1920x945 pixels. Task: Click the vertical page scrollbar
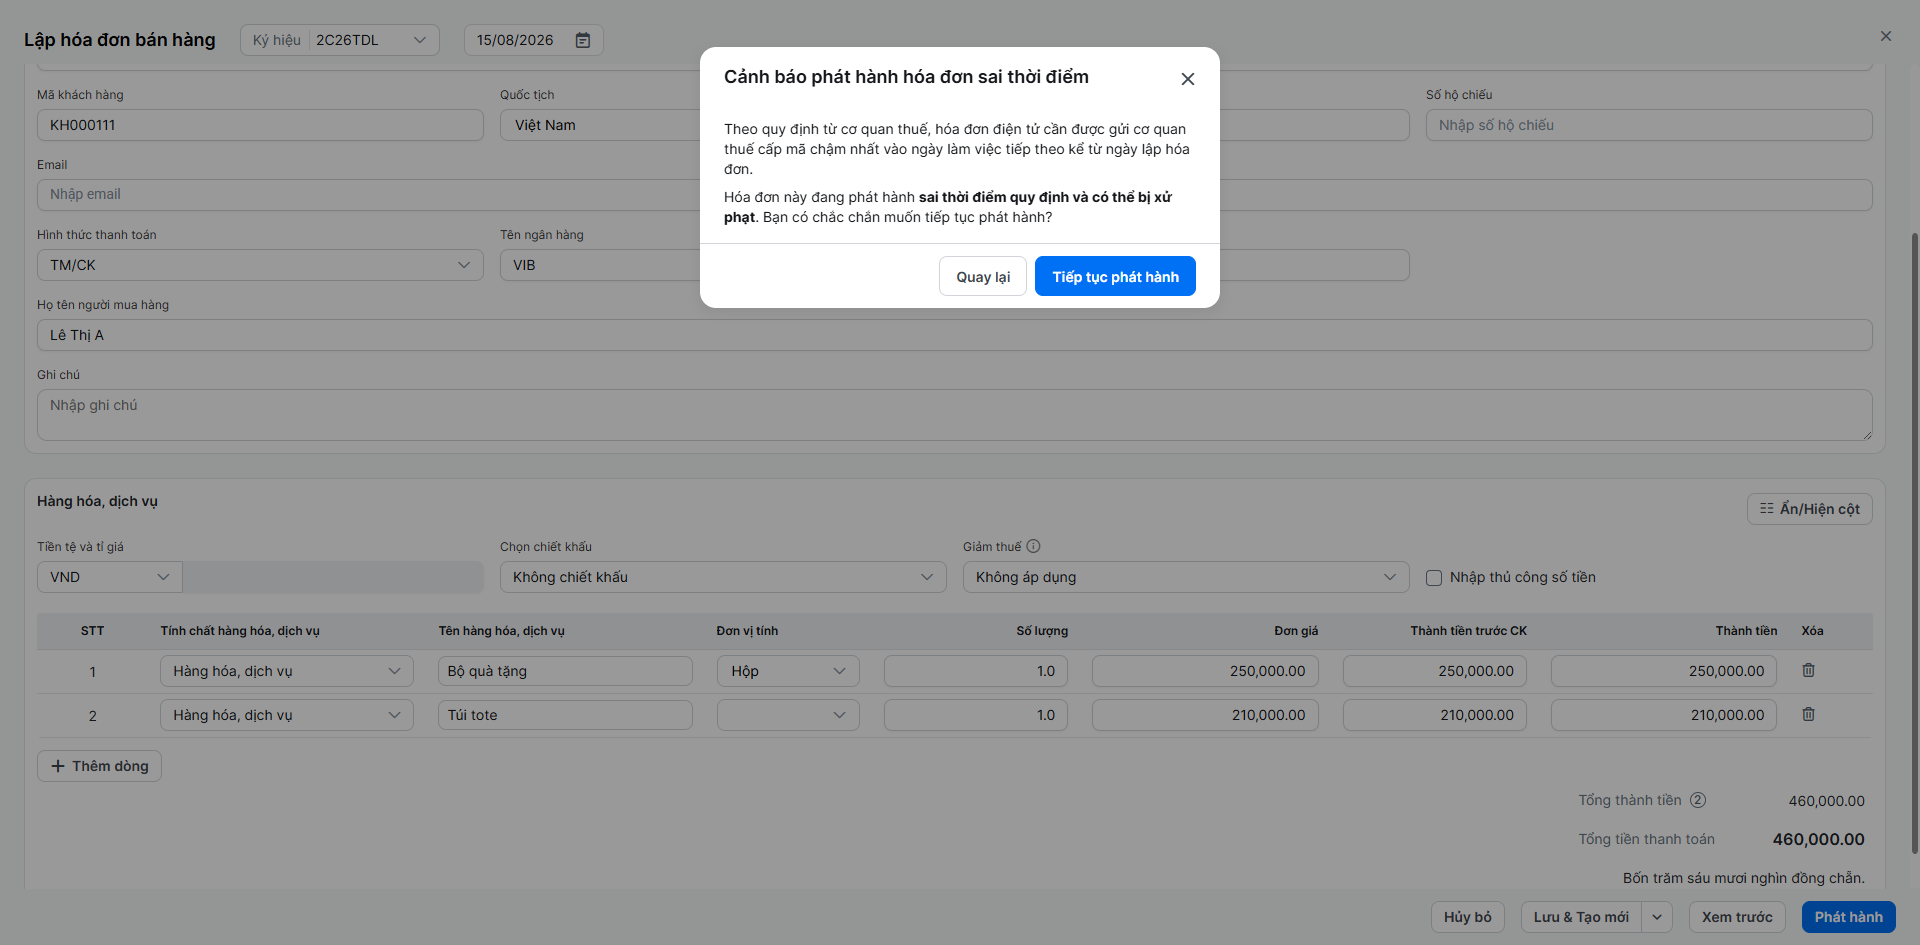click(1914, 542)
